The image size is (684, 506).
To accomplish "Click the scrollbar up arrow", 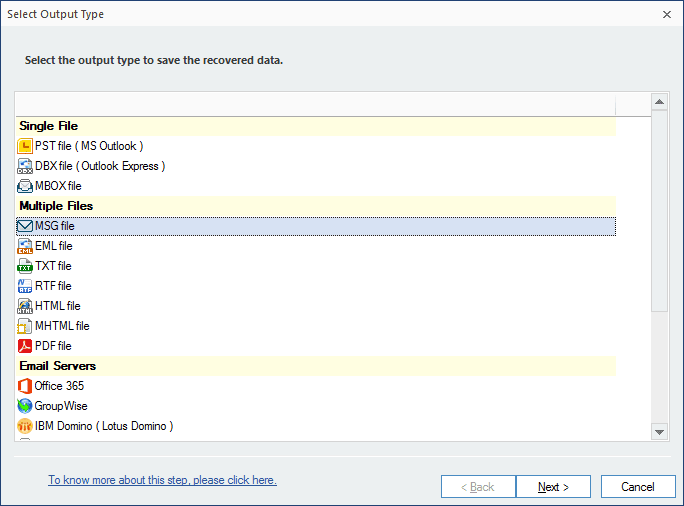I will click(660, 102).
